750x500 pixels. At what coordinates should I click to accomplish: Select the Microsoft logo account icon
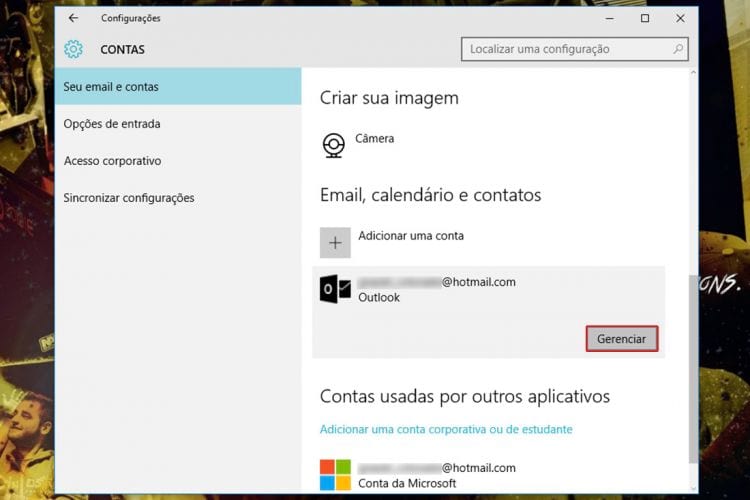click(335, 475)
